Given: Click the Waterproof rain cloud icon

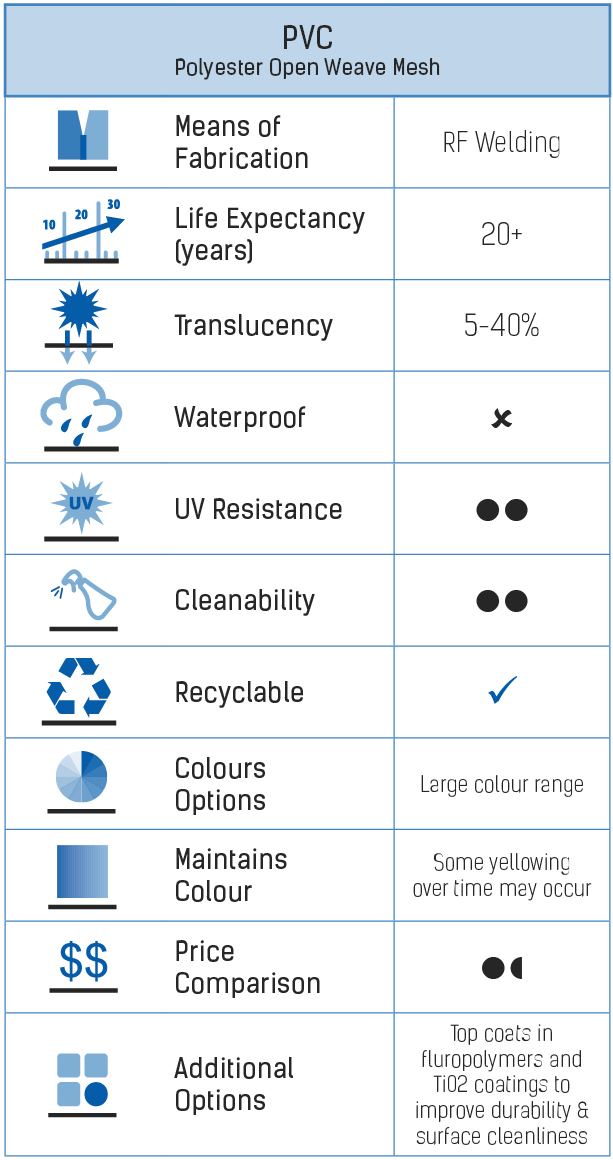Looking at the screenshot, I should (81, 416).
